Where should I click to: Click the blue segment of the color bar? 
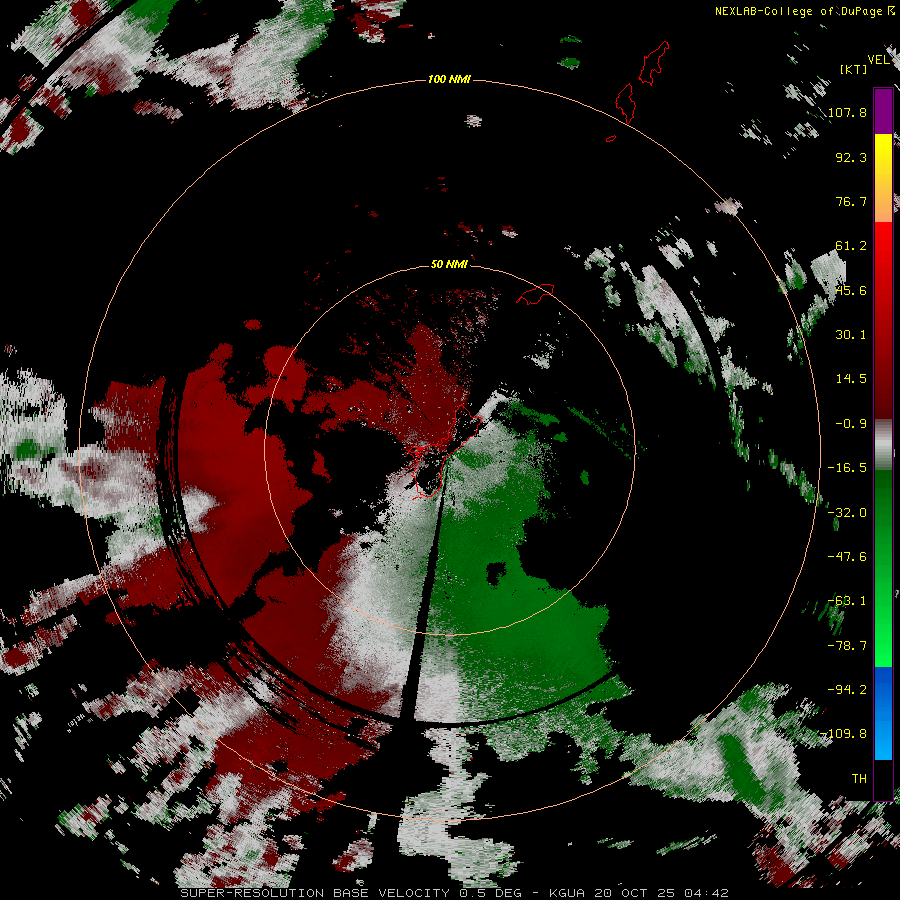coord(883,713)
